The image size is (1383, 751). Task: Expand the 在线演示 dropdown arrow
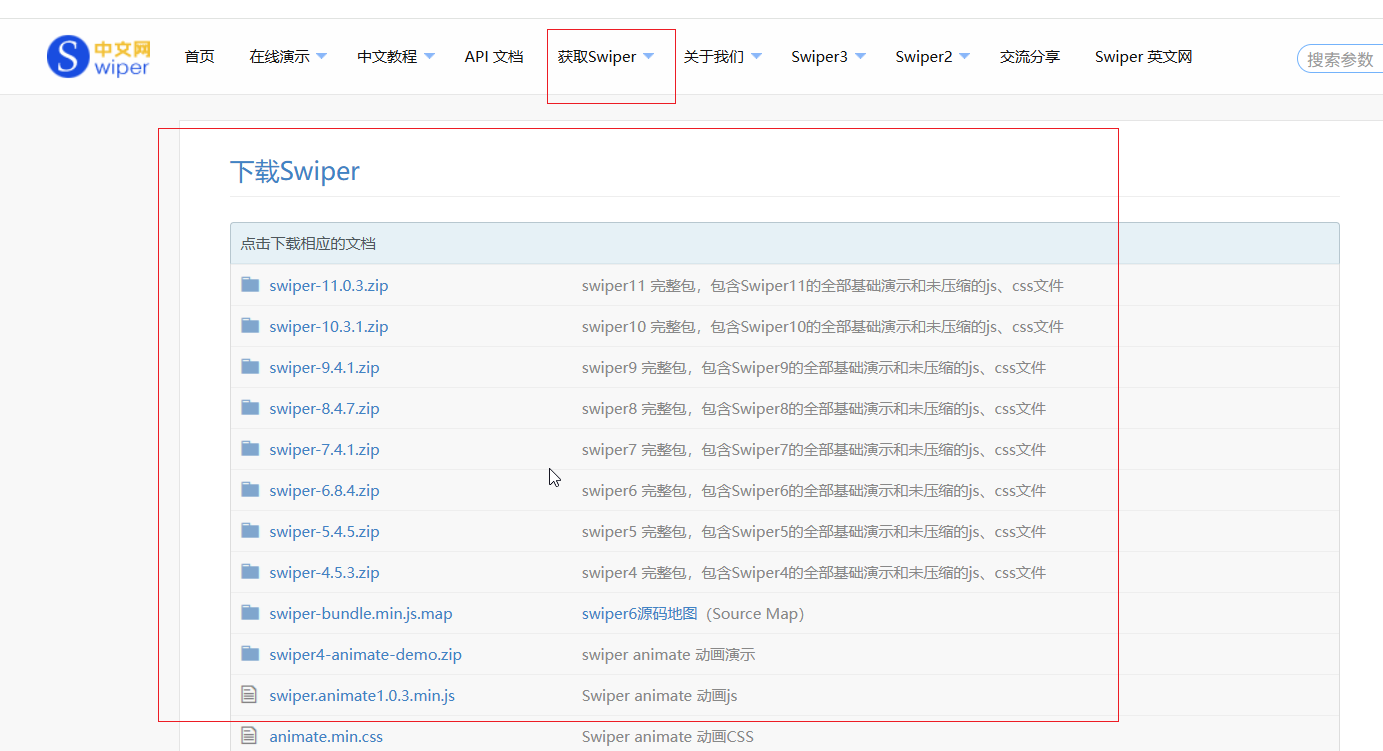pyautogui.click(x=321, y=57)
